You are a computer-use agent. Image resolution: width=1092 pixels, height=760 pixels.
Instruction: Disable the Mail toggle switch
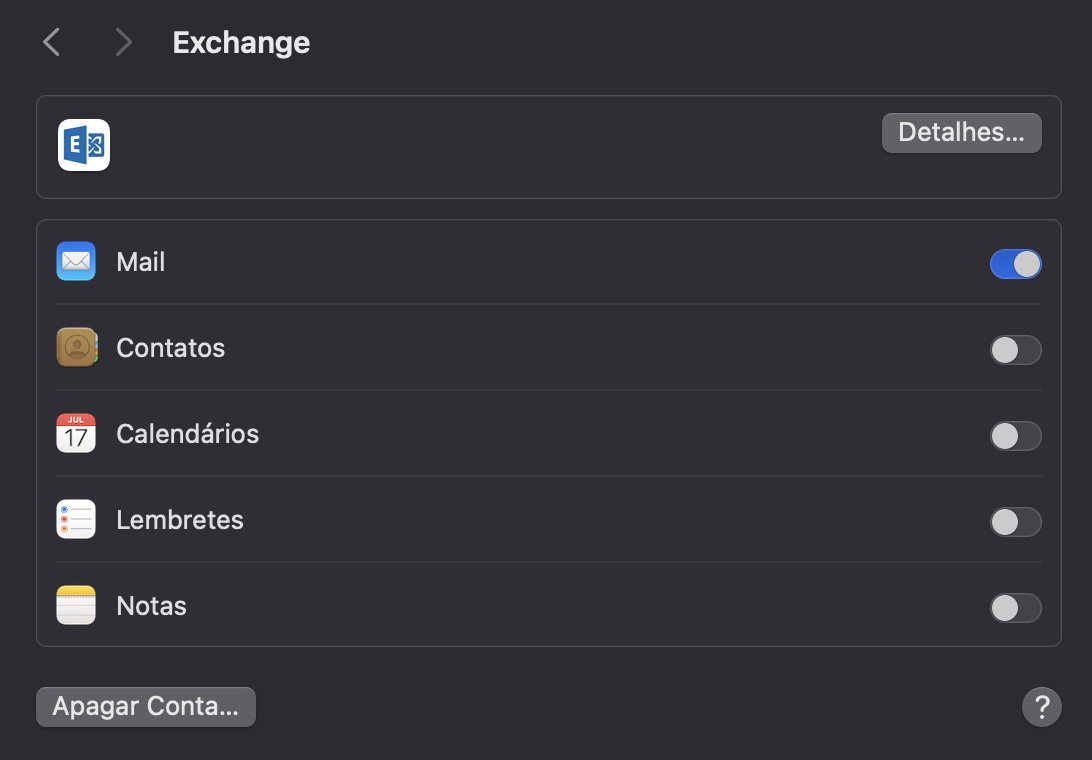(1015, 264)
